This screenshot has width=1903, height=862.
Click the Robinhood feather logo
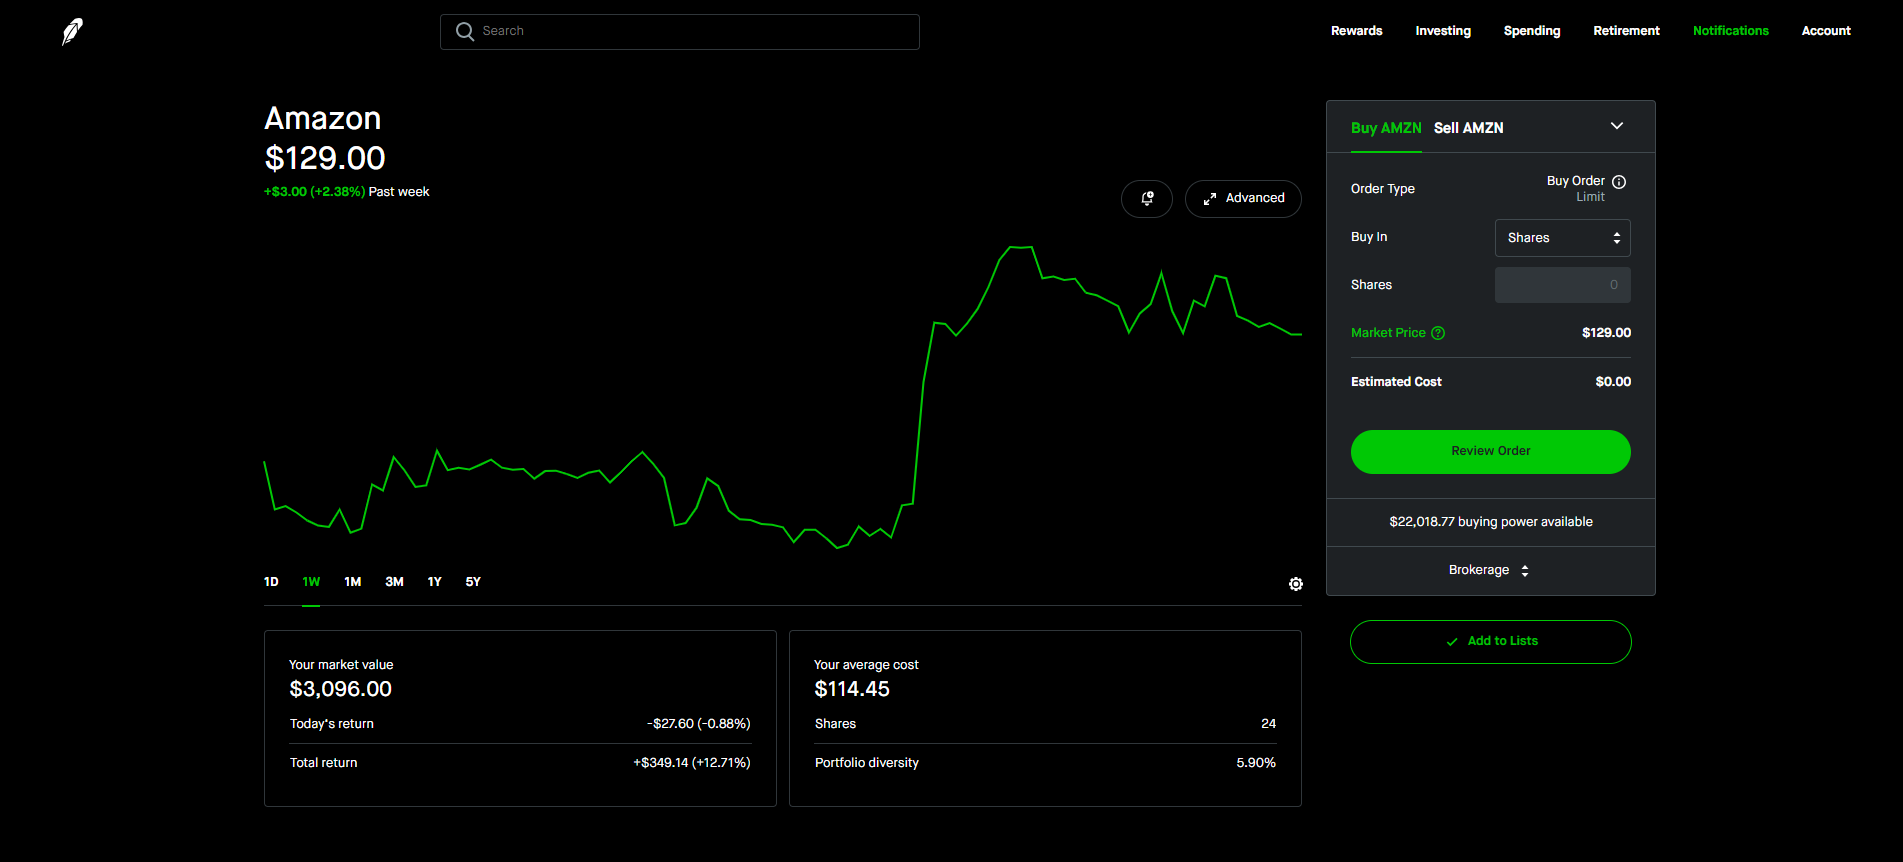pyautogui.click(x=72, y=32)
